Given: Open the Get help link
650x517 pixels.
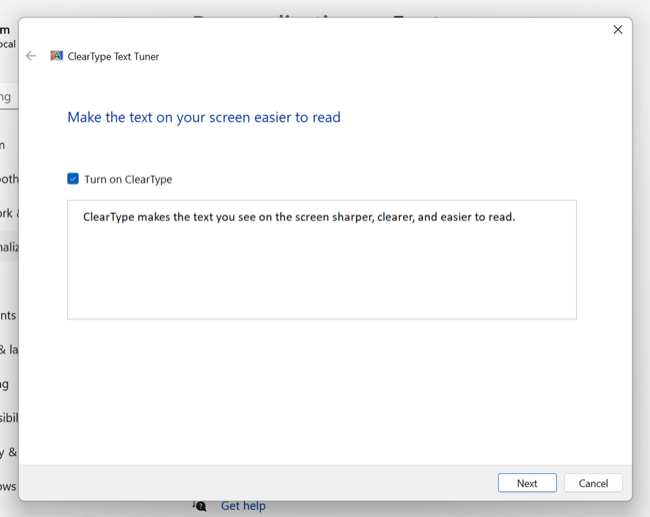Looking at the screenshot, I should click(x=243, y=506).
